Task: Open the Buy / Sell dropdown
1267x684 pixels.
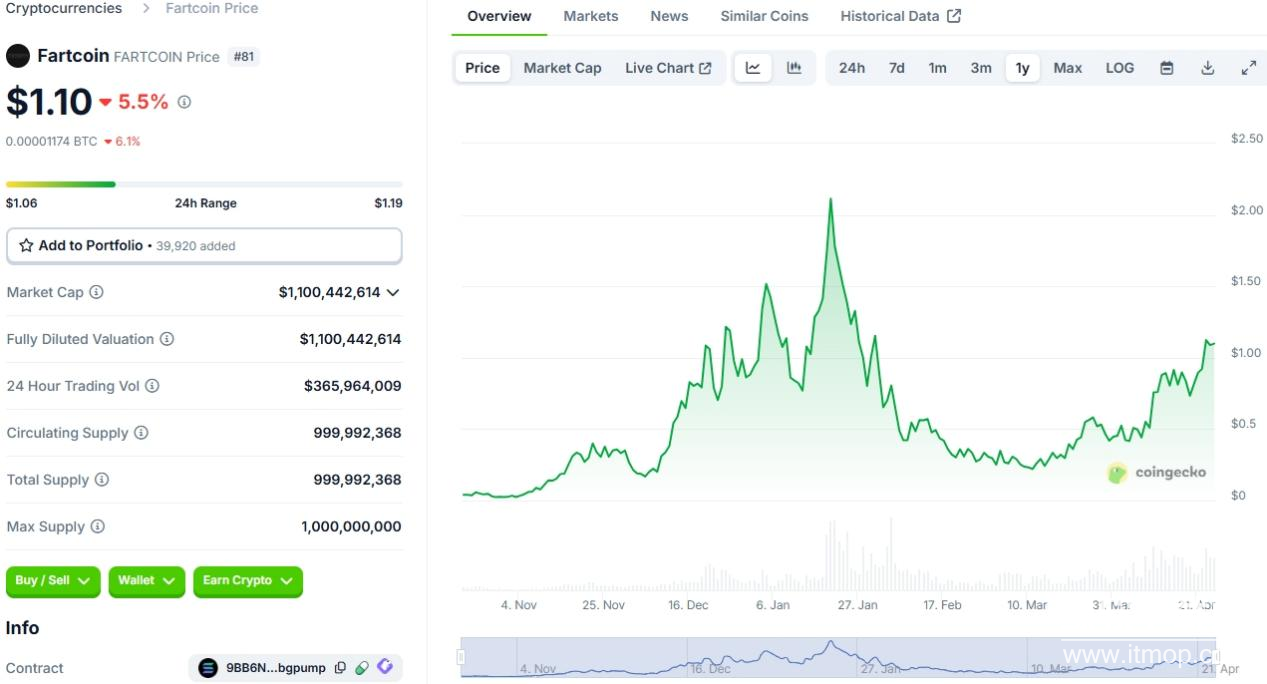Action: click(53, 581)
